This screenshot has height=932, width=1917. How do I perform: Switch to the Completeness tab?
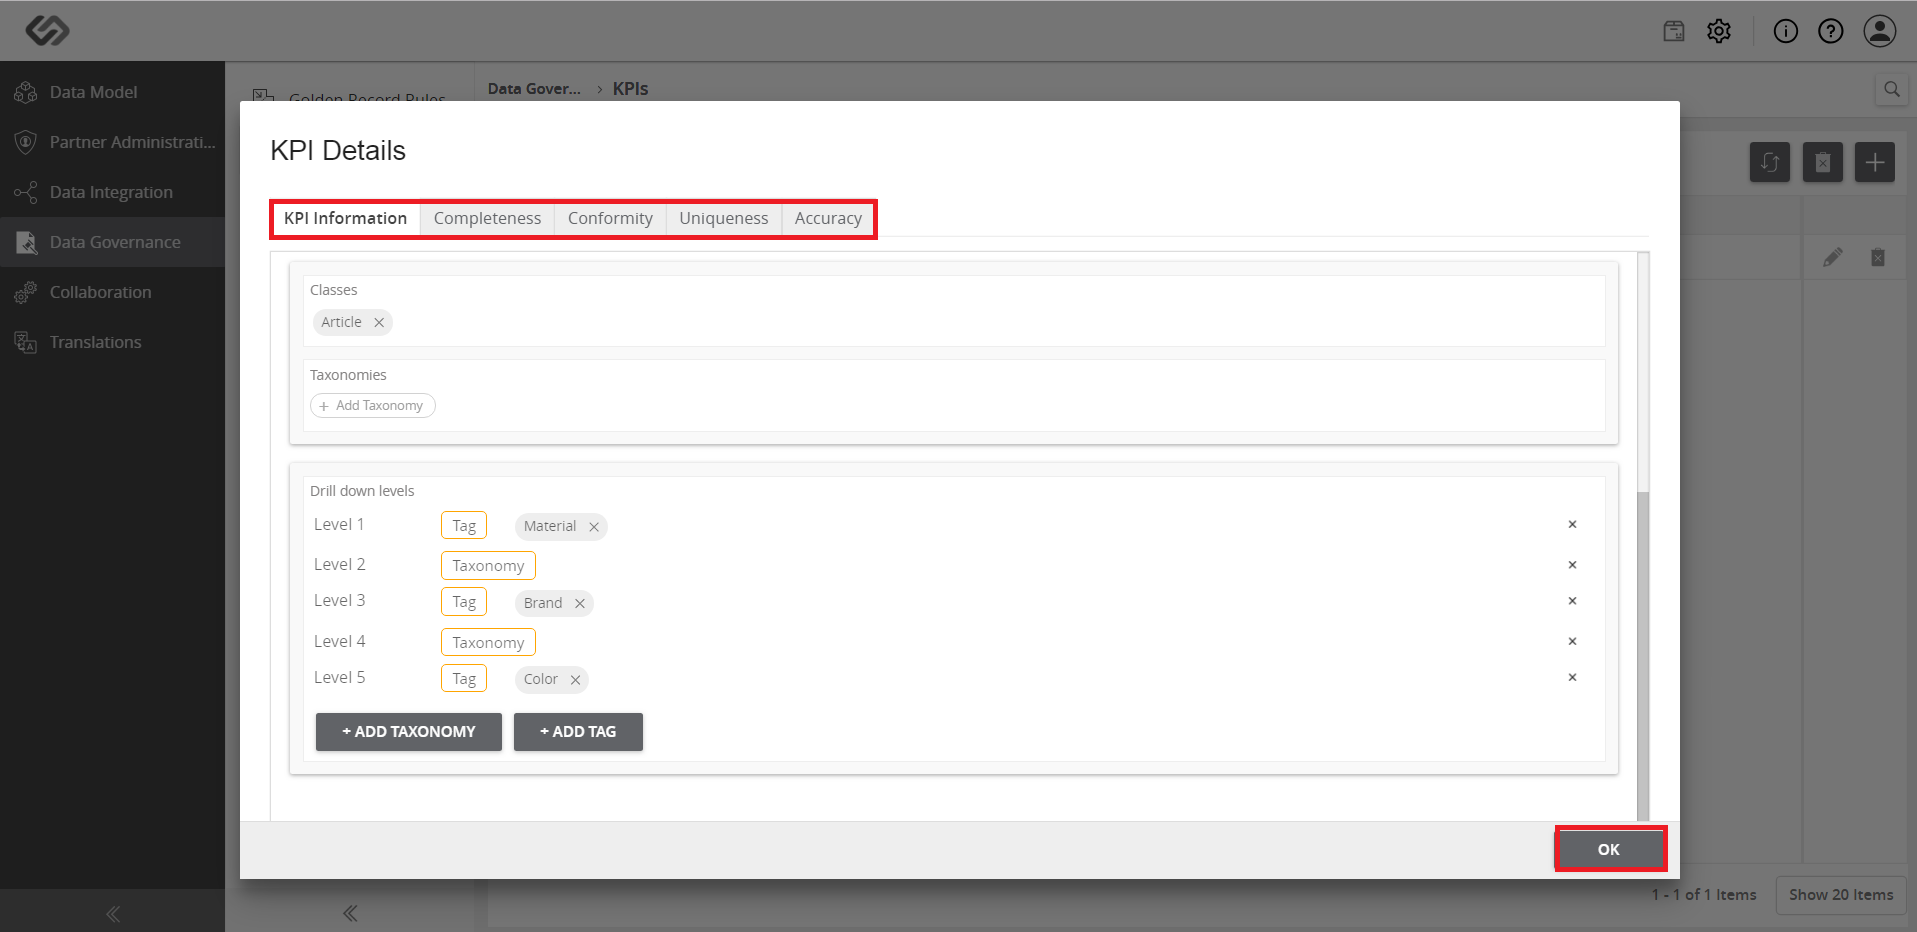(x=487, y=218)
